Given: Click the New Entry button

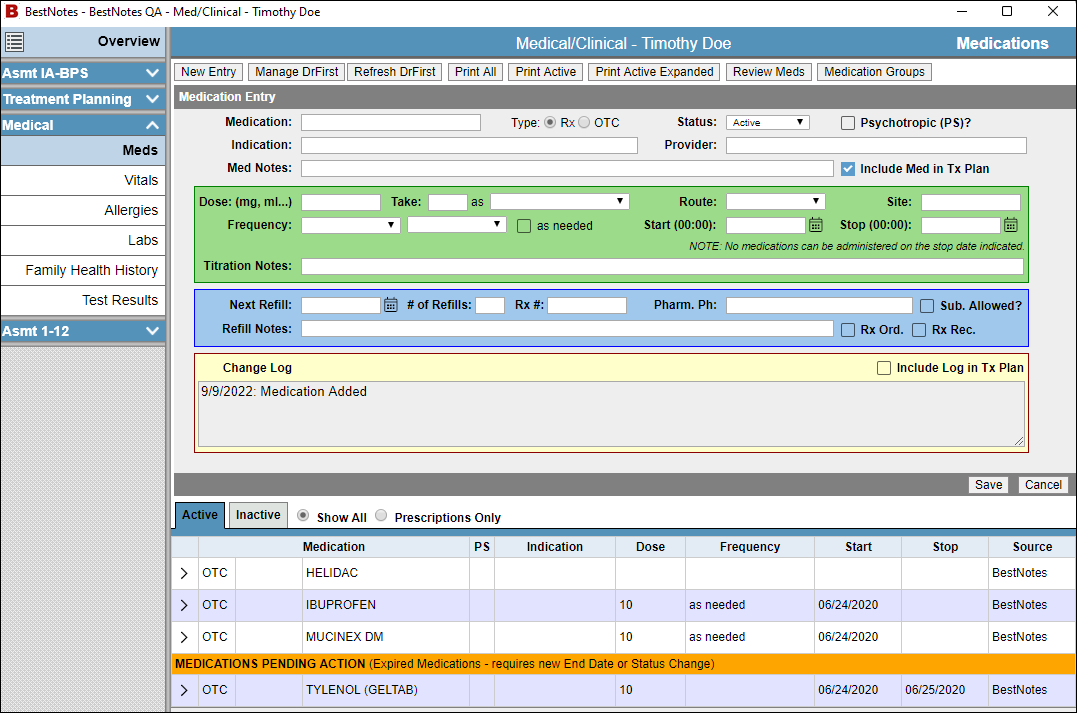Looking at the screenshot, I should pyautogui.click(x=209, y=72).
